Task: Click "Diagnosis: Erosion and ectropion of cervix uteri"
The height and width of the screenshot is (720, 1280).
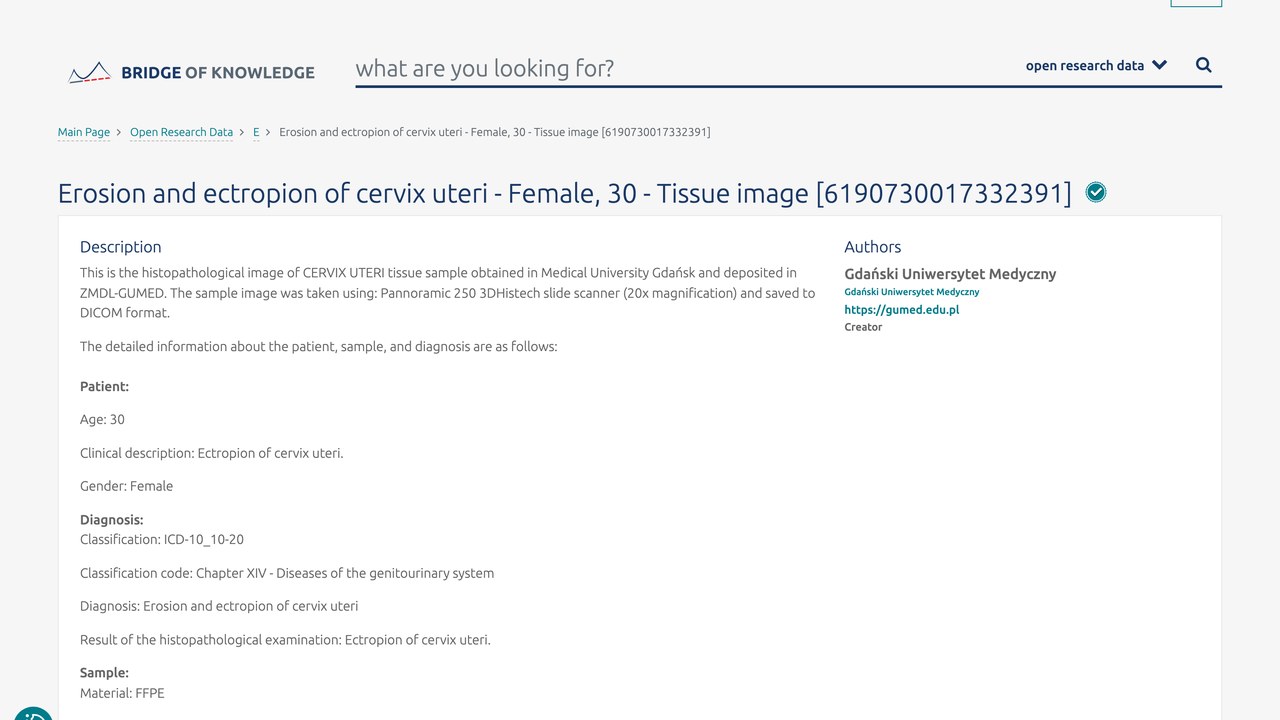Action: [x=219, y=606]
